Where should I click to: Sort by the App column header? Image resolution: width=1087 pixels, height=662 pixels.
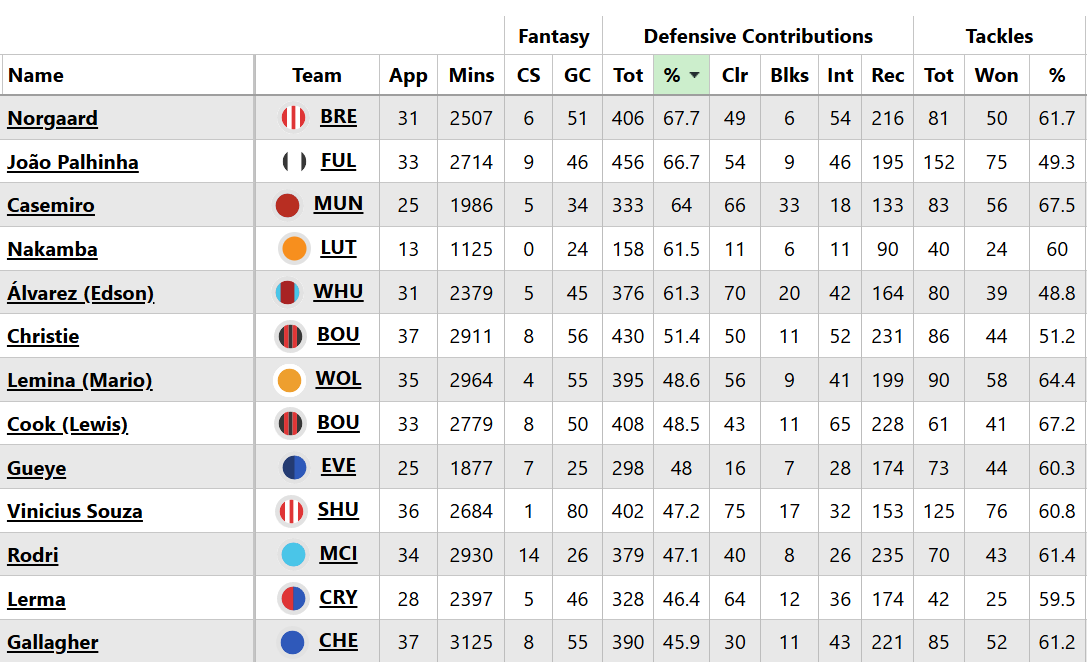(x=408, y=76)
